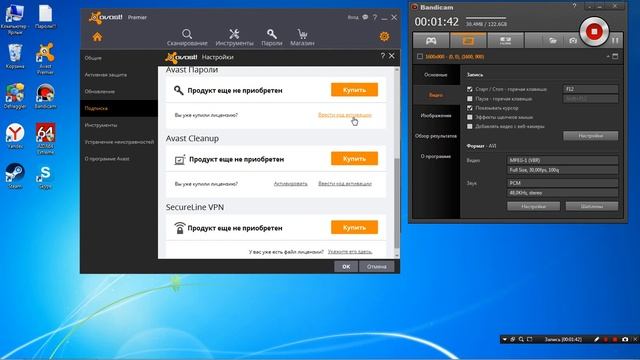Click the Bandicam disk space progress bar
640x360 pixels.
(x=486, y=18)
